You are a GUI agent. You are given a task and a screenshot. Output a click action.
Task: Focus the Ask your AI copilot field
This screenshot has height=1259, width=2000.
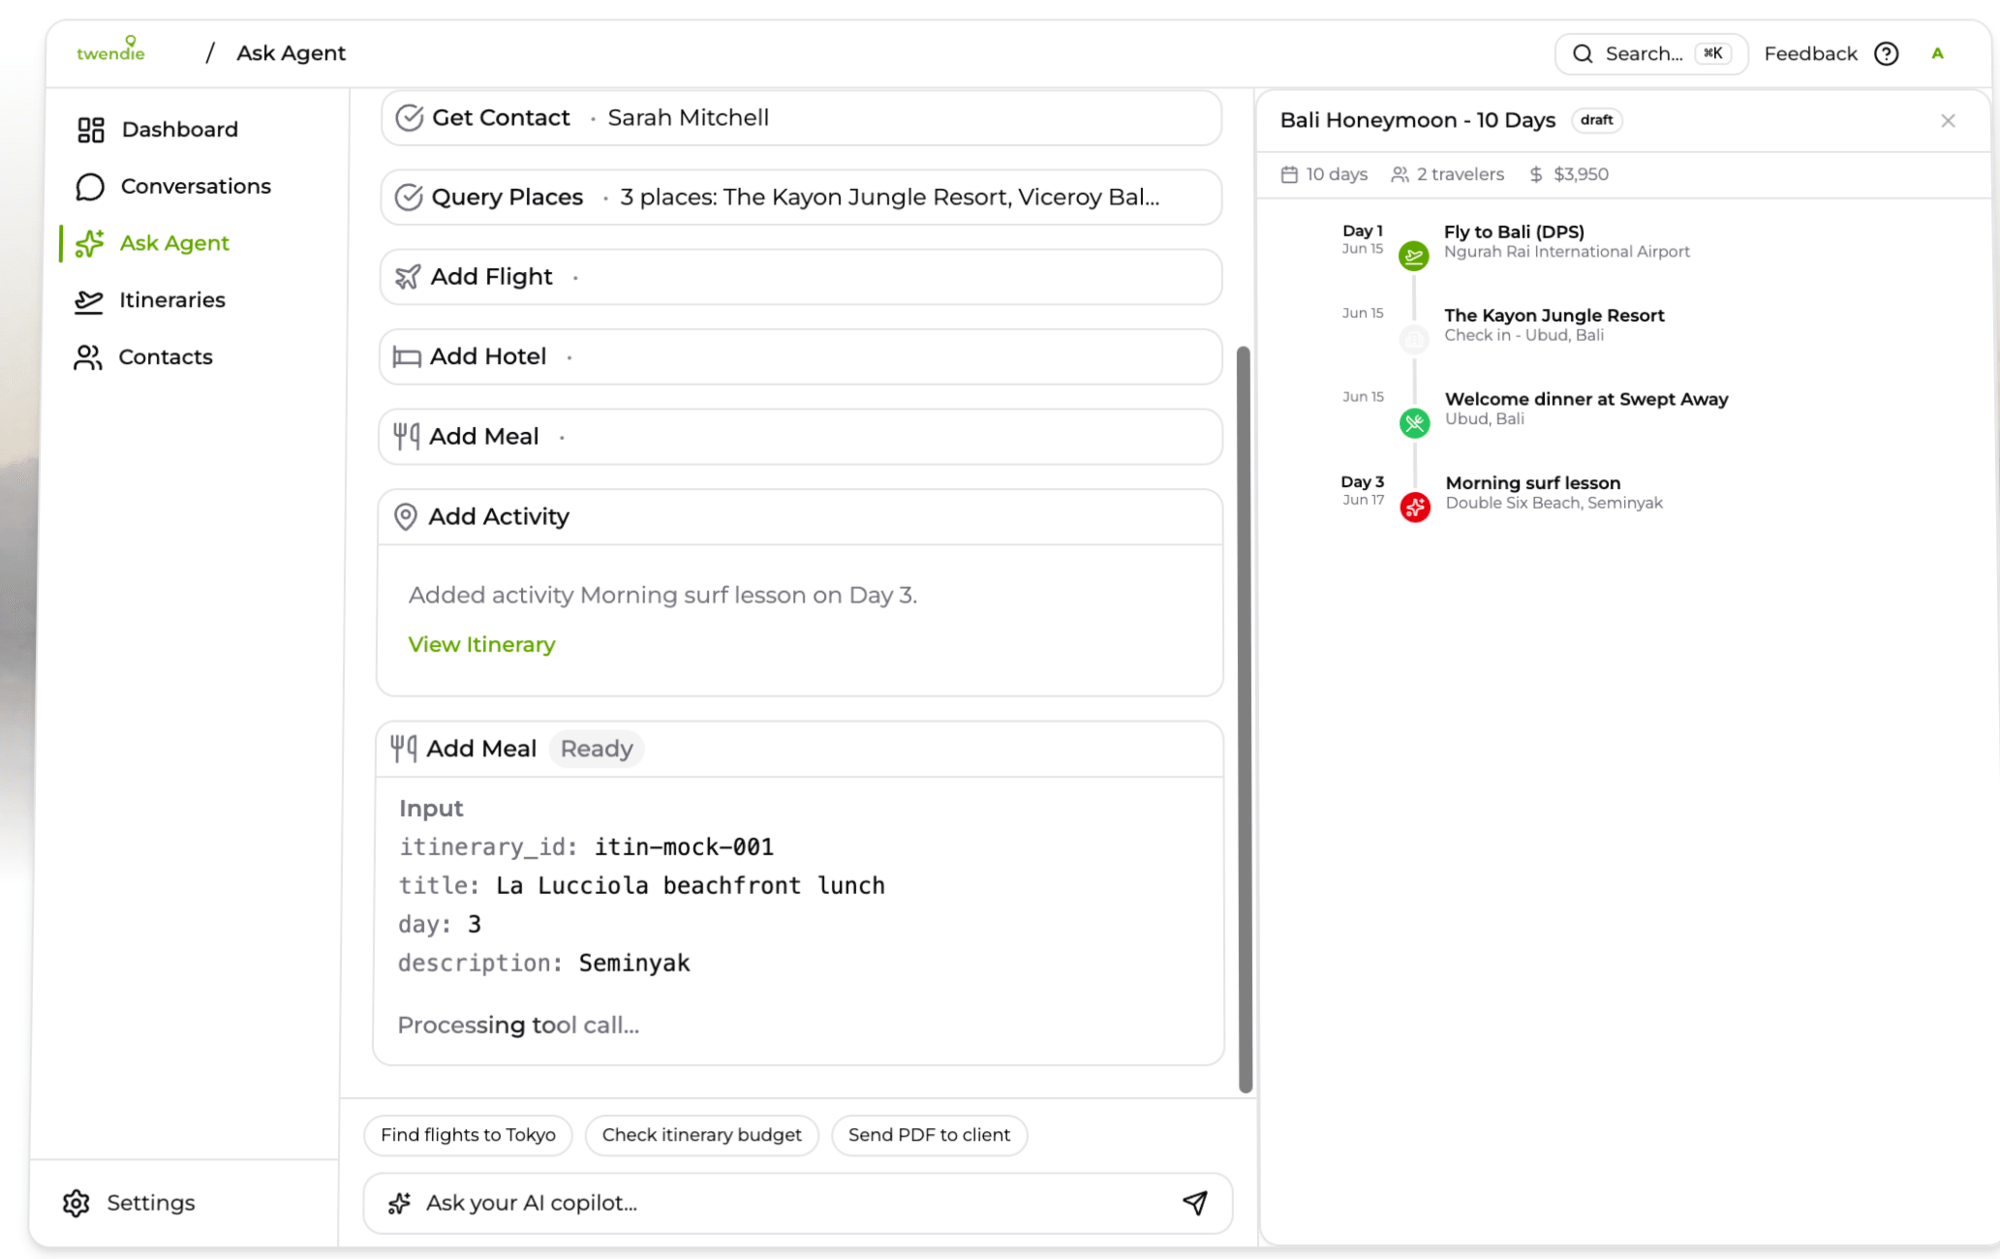pyautogui.click(x=798, y=1203)
